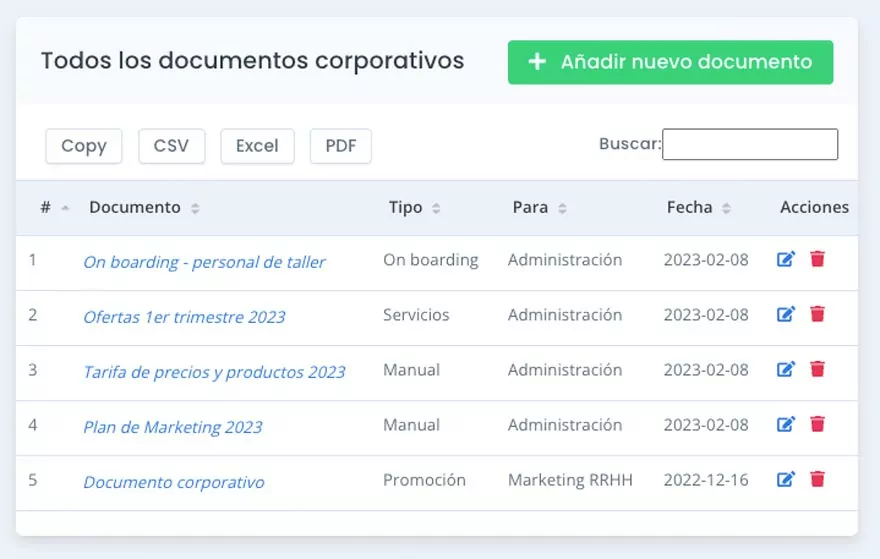
Task: Edit the Plan de Marketing 2023 row
Action: (x=786, y=424)
